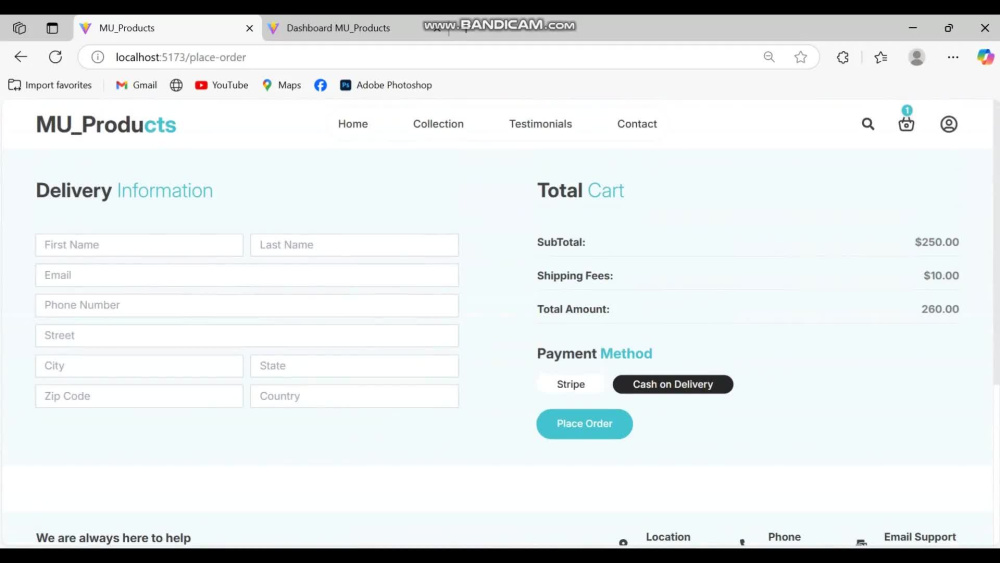Focus the Country field

354,396
